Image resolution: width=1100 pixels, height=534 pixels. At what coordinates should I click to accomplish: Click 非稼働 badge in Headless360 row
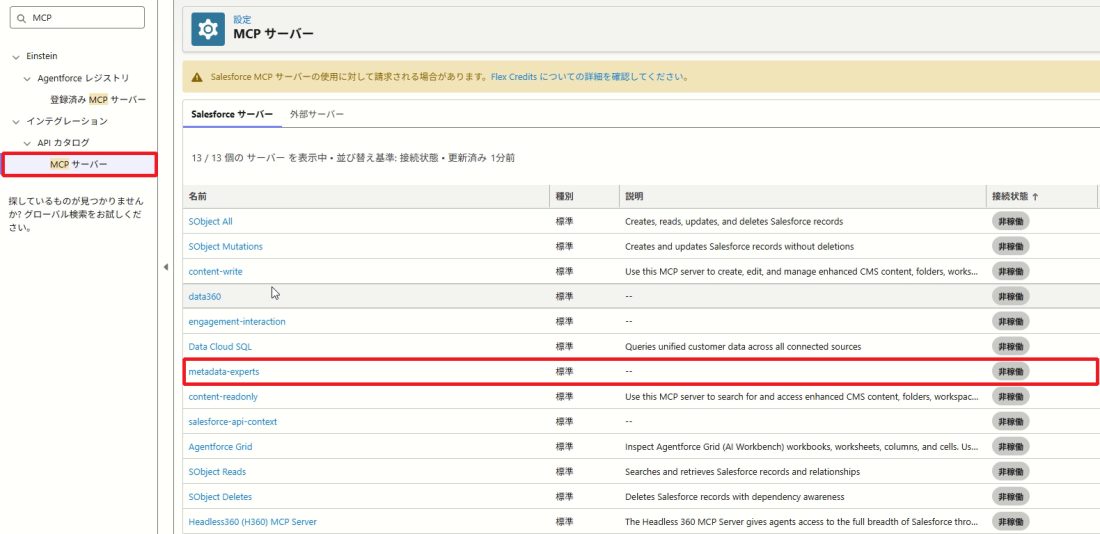1010,521
